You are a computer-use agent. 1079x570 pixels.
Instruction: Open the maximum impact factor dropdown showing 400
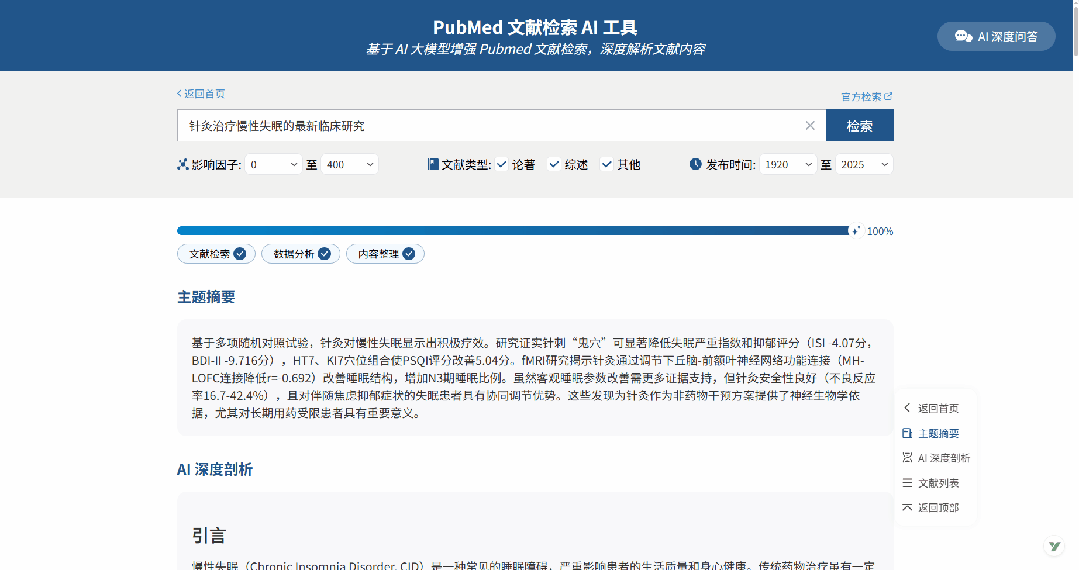click(350, 165)
